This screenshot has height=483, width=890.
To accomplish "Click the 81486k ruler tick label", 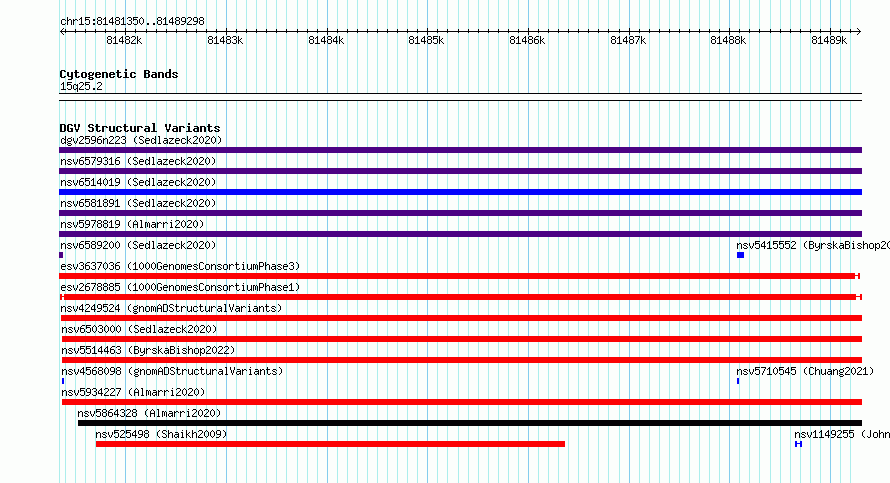I will pos(527,40).
